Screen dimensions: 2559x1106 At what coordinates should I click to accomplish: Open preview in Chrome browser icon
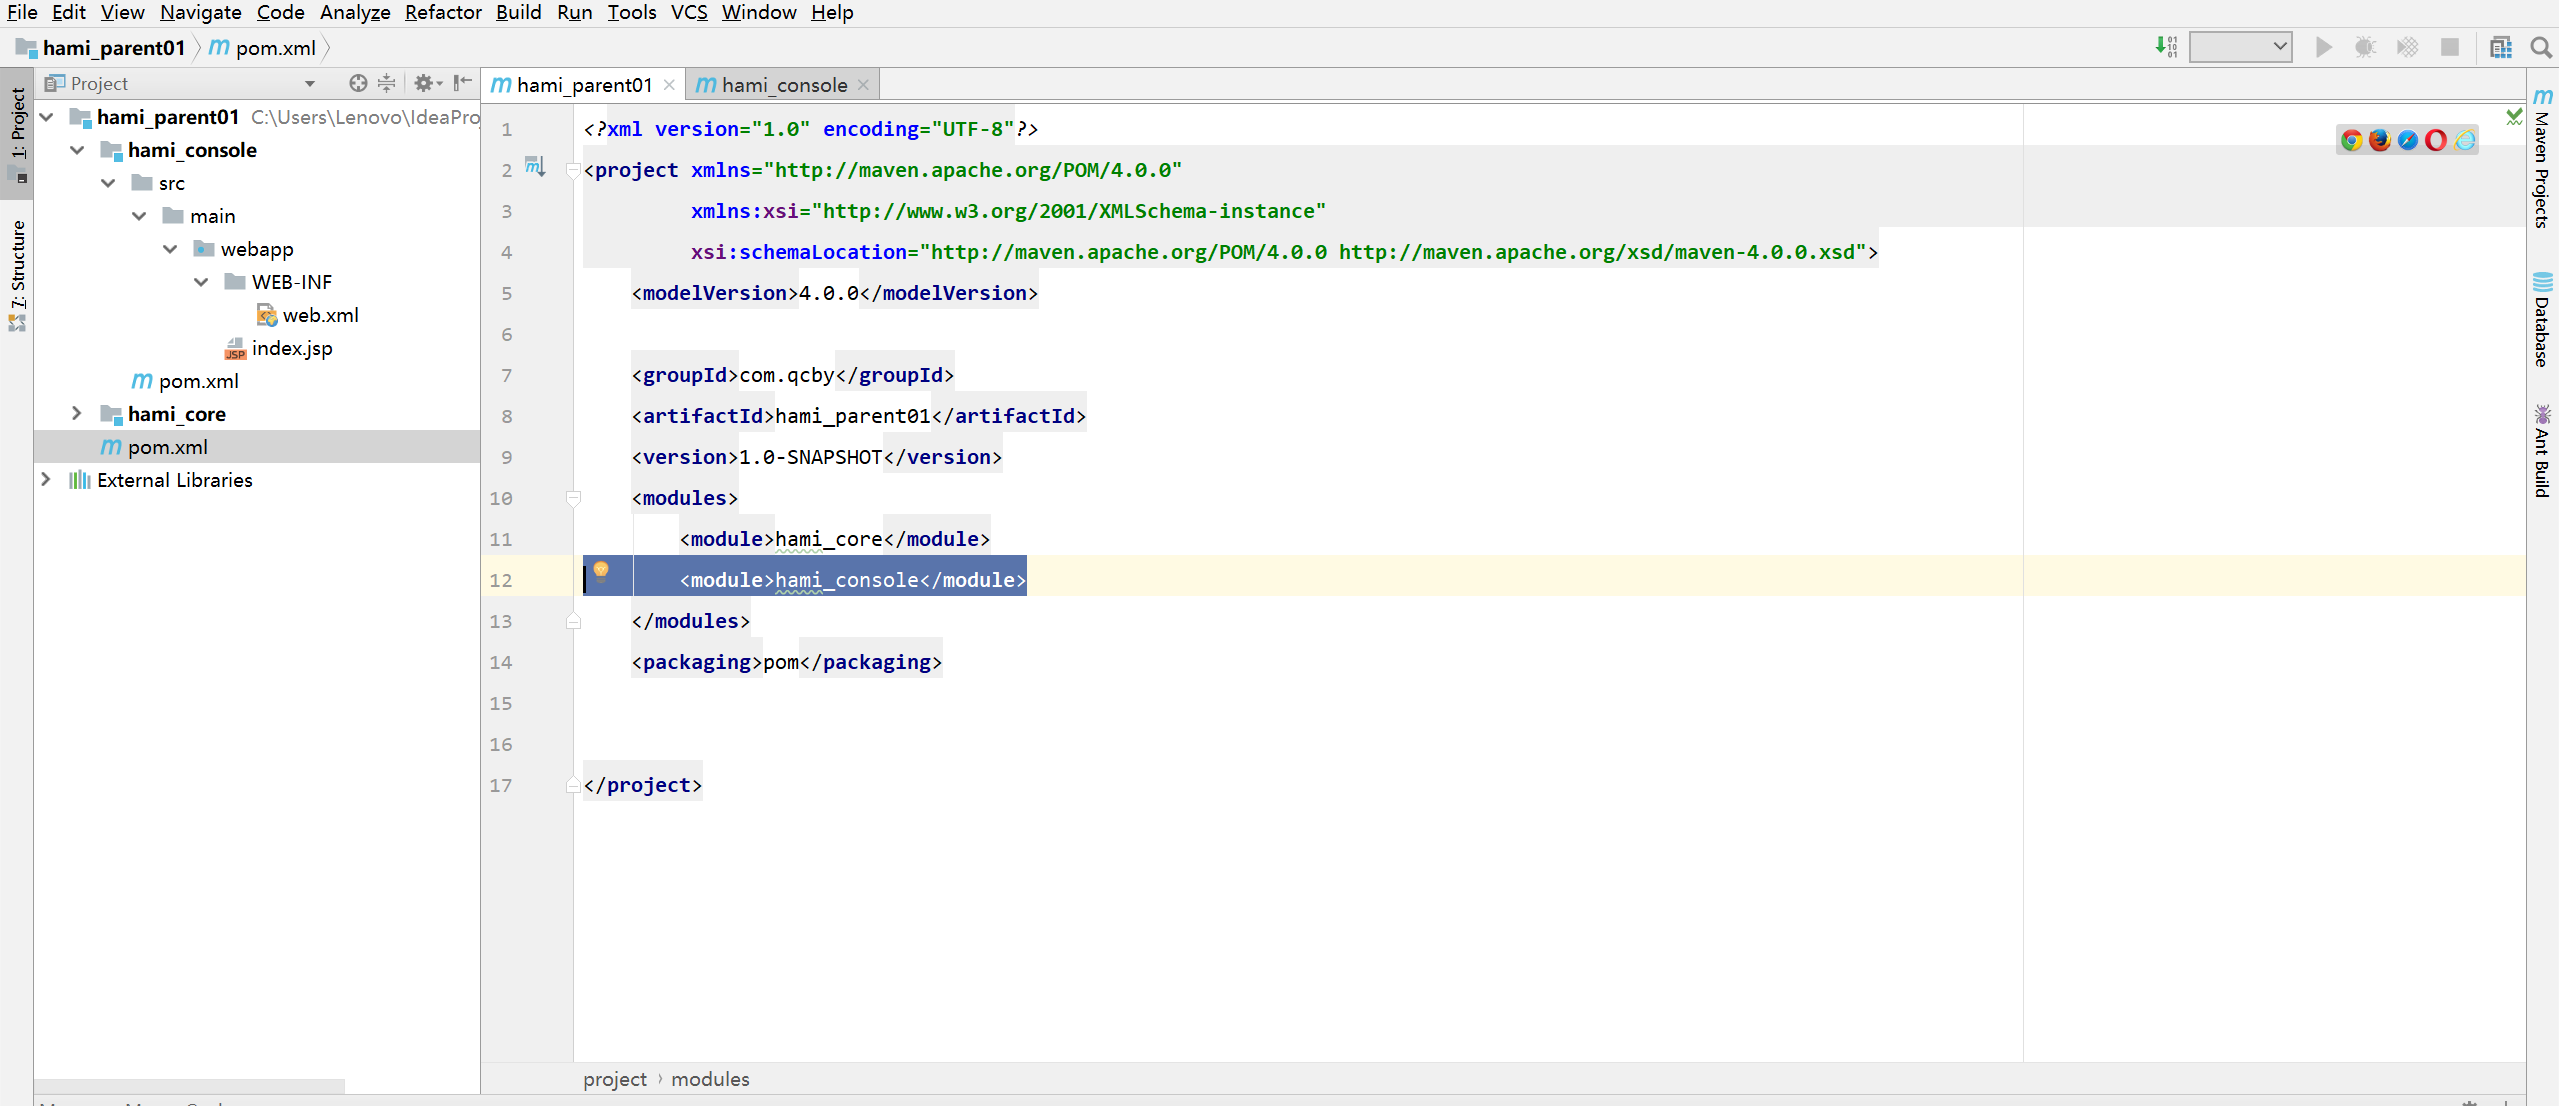2352,140
